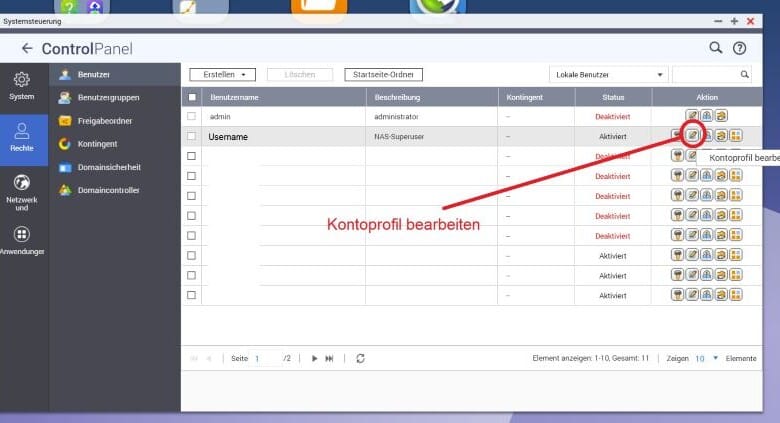Check the select-all checkbox in table header
Viewport: 780px width, 423px height.
pyautogui.click(x=192, y=97)
